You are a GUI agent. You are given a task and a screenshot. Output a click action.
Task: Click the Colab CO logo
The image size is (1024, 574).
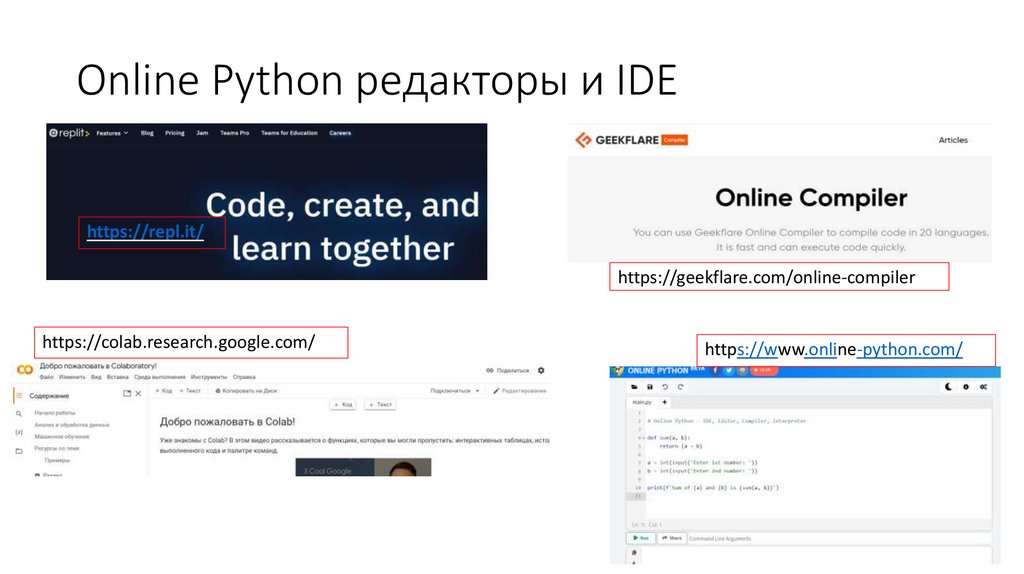pyautogui.click(x=25, y=370)
